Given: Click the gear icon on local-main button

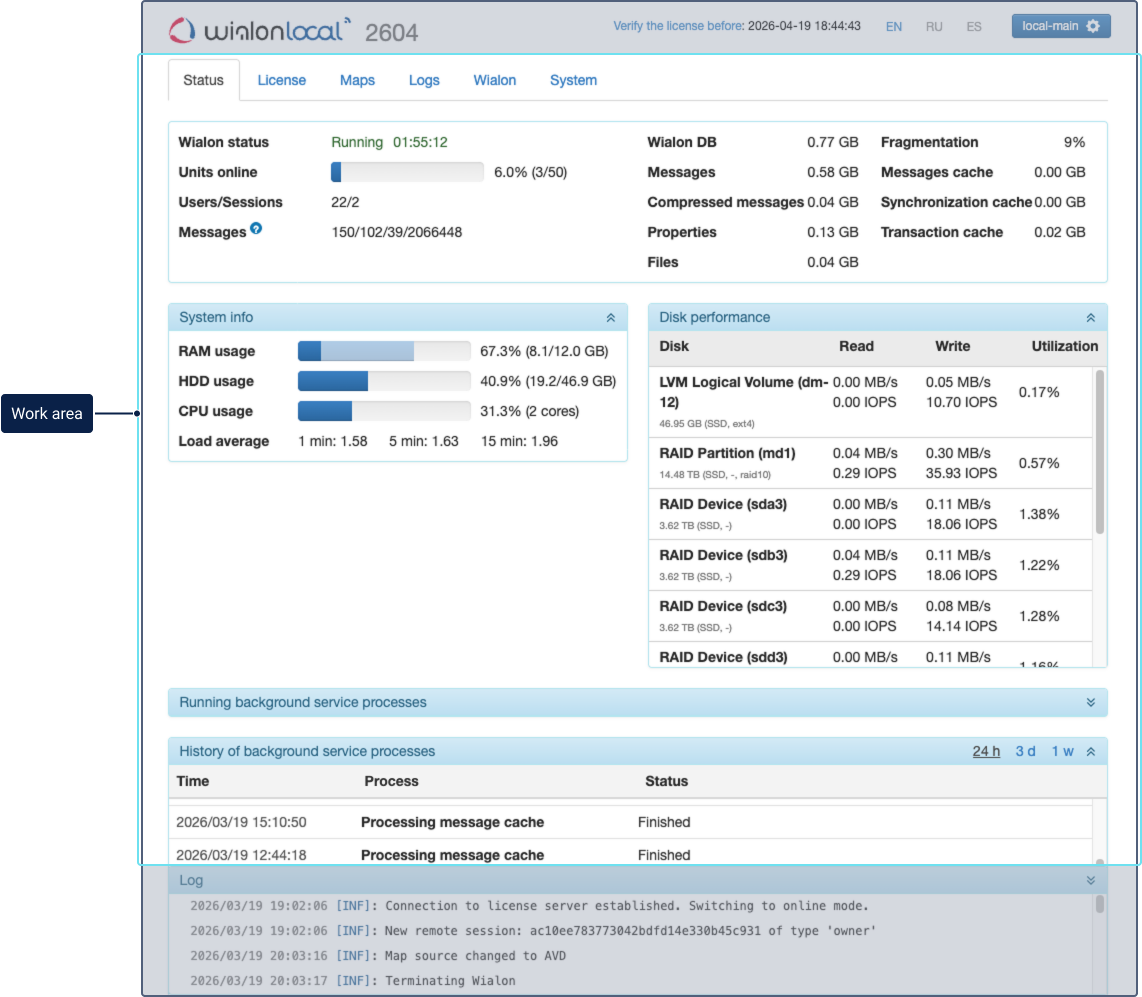Looking at the screenshot, I should pos(1092,26).
